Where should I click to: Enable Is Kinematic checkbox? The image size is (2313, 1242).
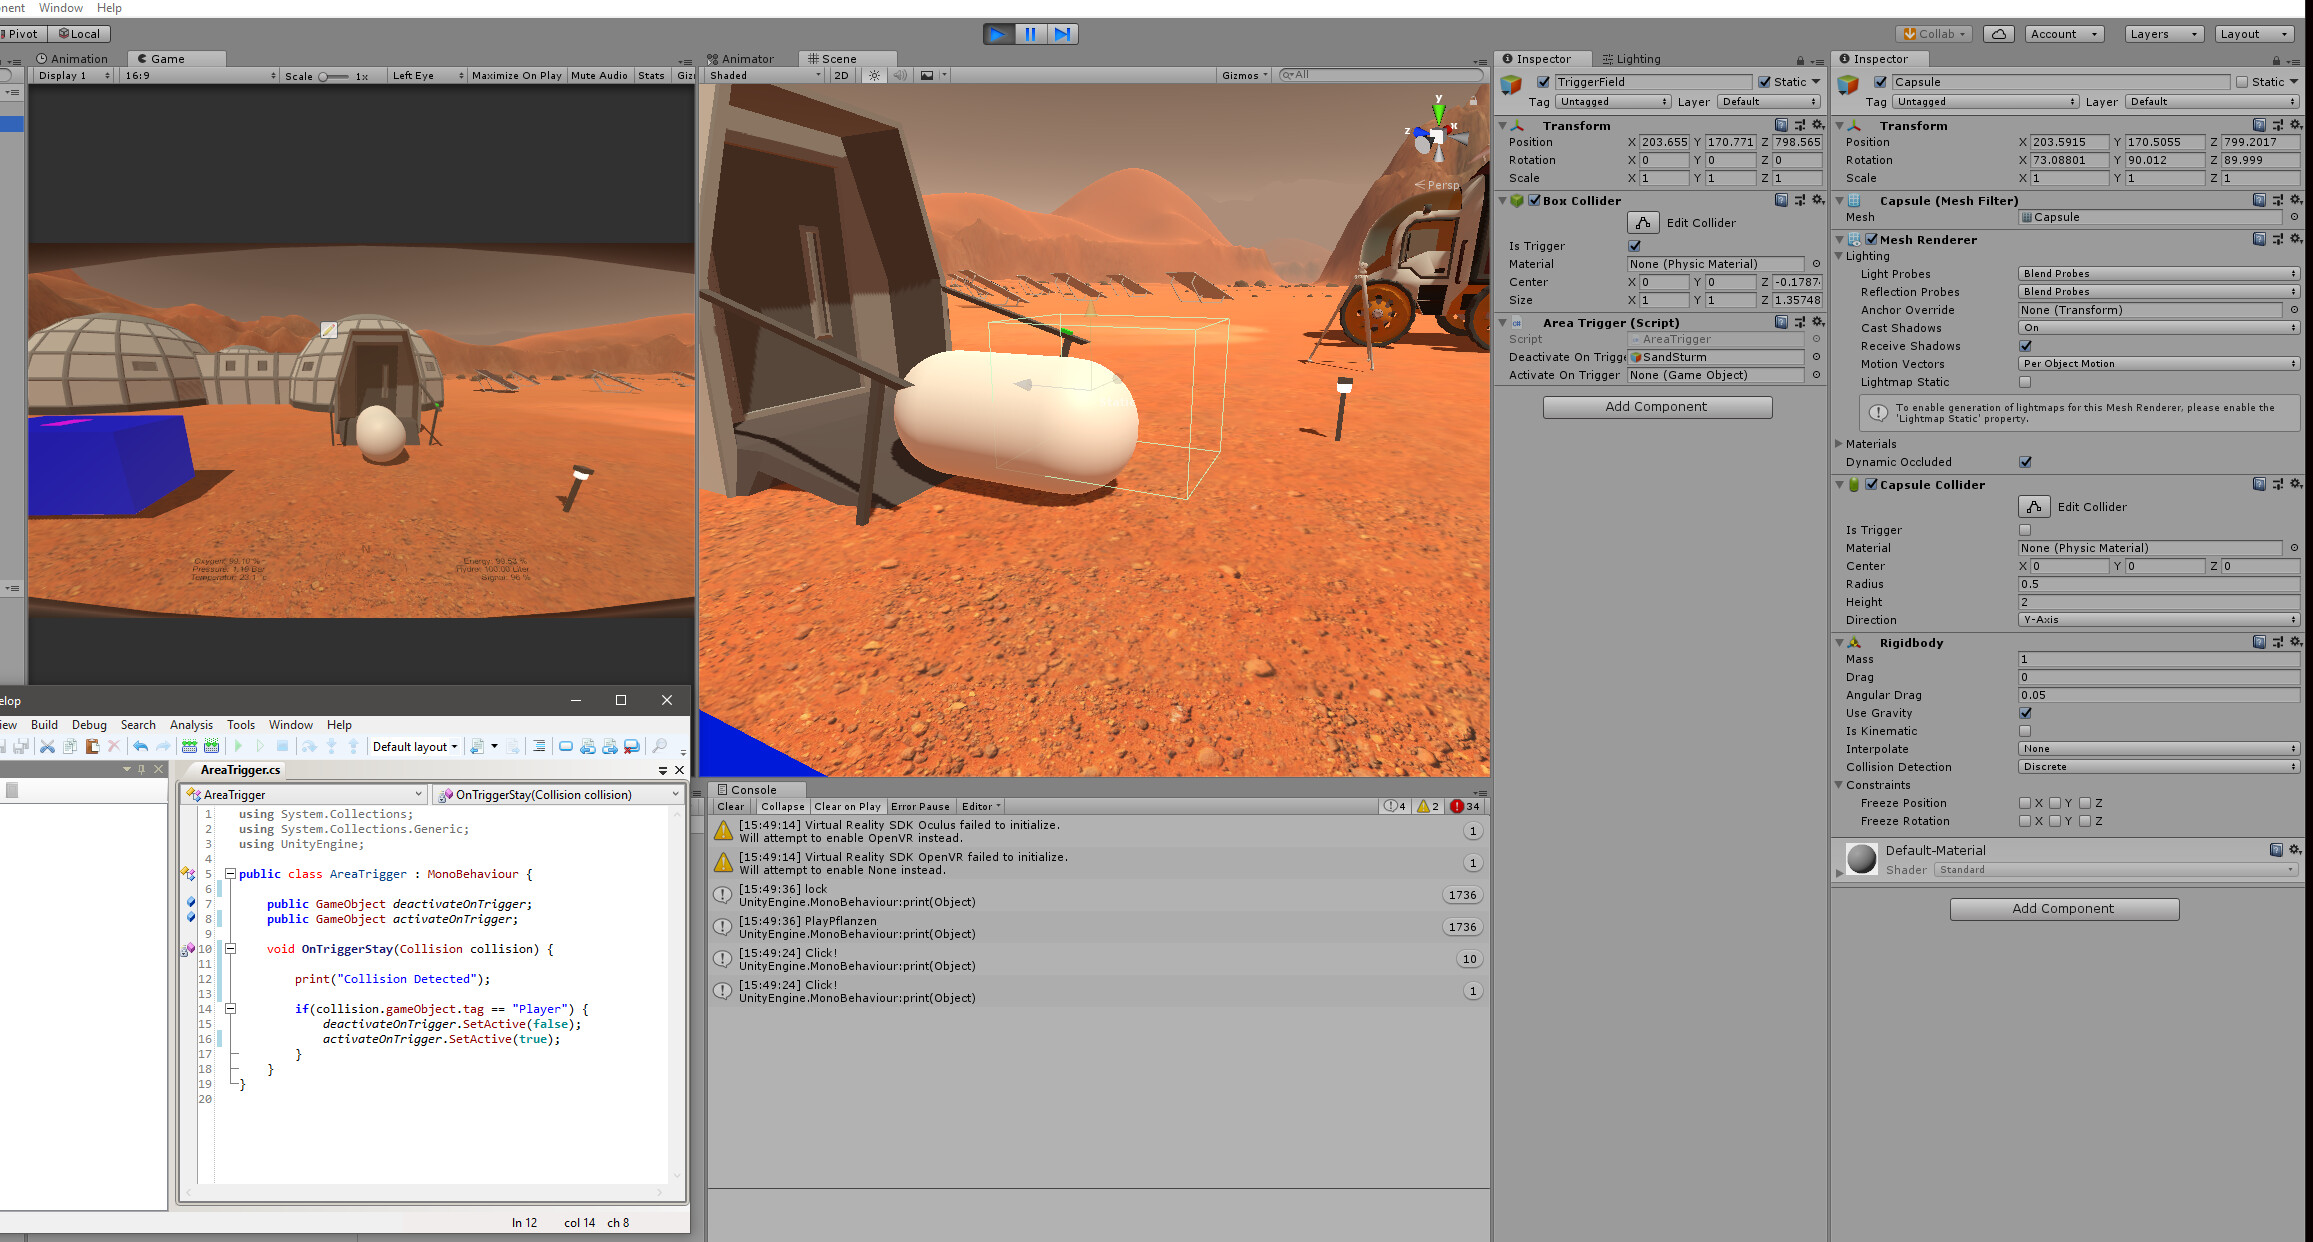pos(2025,731)
